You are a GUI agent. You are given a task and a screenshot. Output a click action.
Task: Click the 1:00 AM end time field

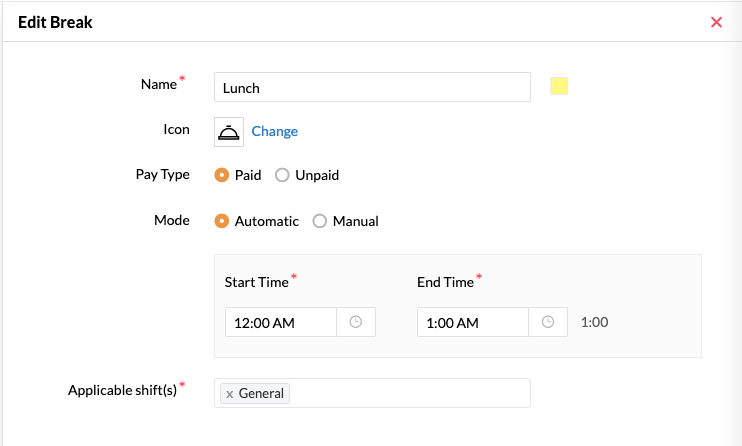tap(473, 322)
